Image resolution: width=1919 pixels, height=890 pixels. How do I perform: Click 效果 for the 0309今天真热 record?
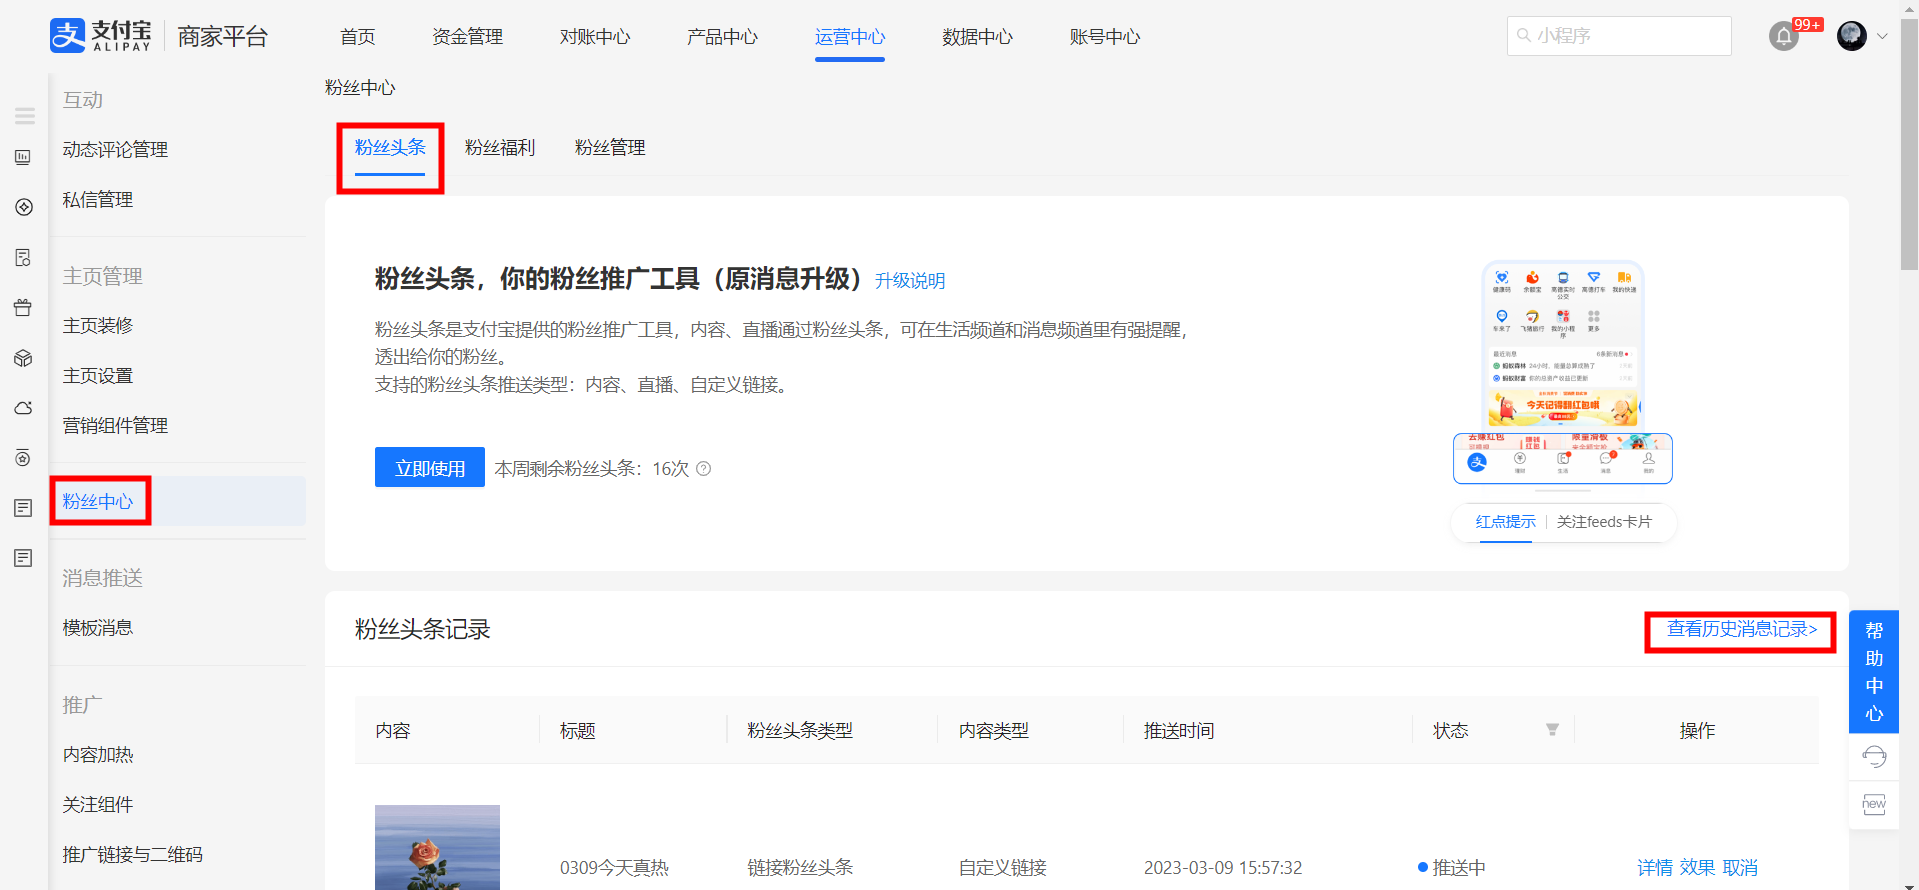[1698, 868]
